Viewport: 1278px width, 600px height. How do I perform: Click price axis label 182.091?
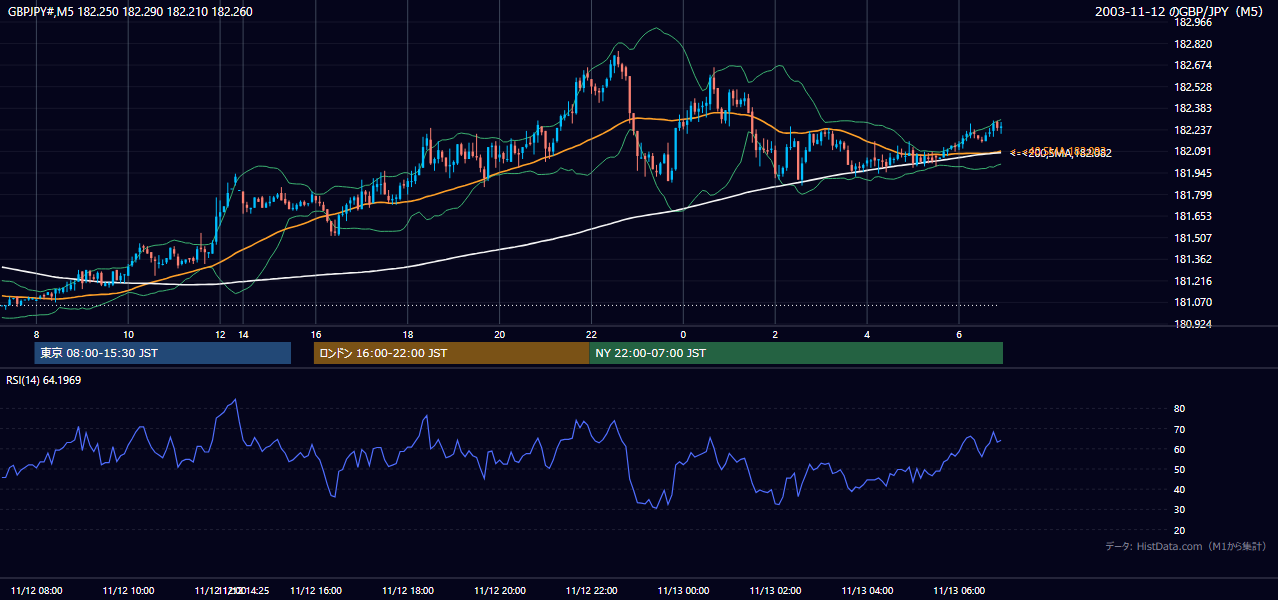pos(1193,151)
